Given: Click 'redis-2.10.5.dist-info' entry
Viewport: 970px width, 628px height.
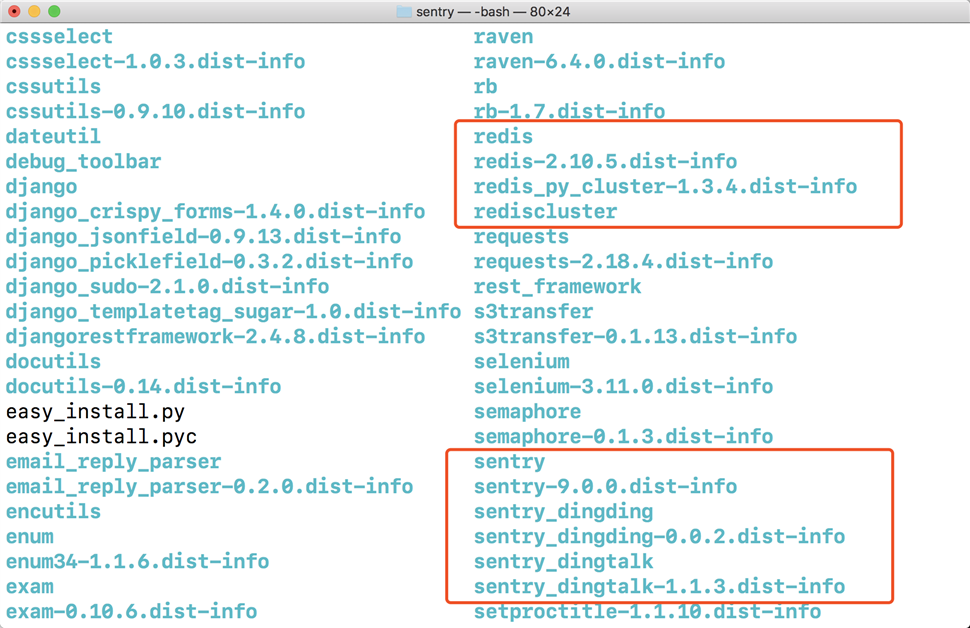Looking at the screenshot, I should (606, 161).
